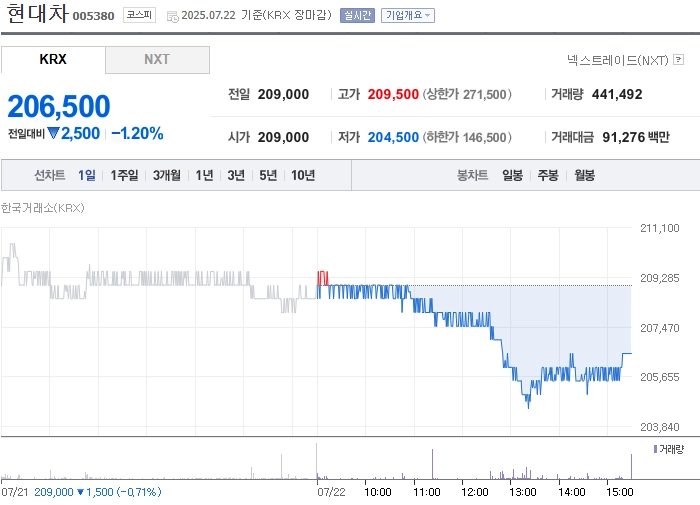Click the 거래량 value 441,492
Image resolution: width=700 pixels, height=505 pixels.
(x=617, y=94)
